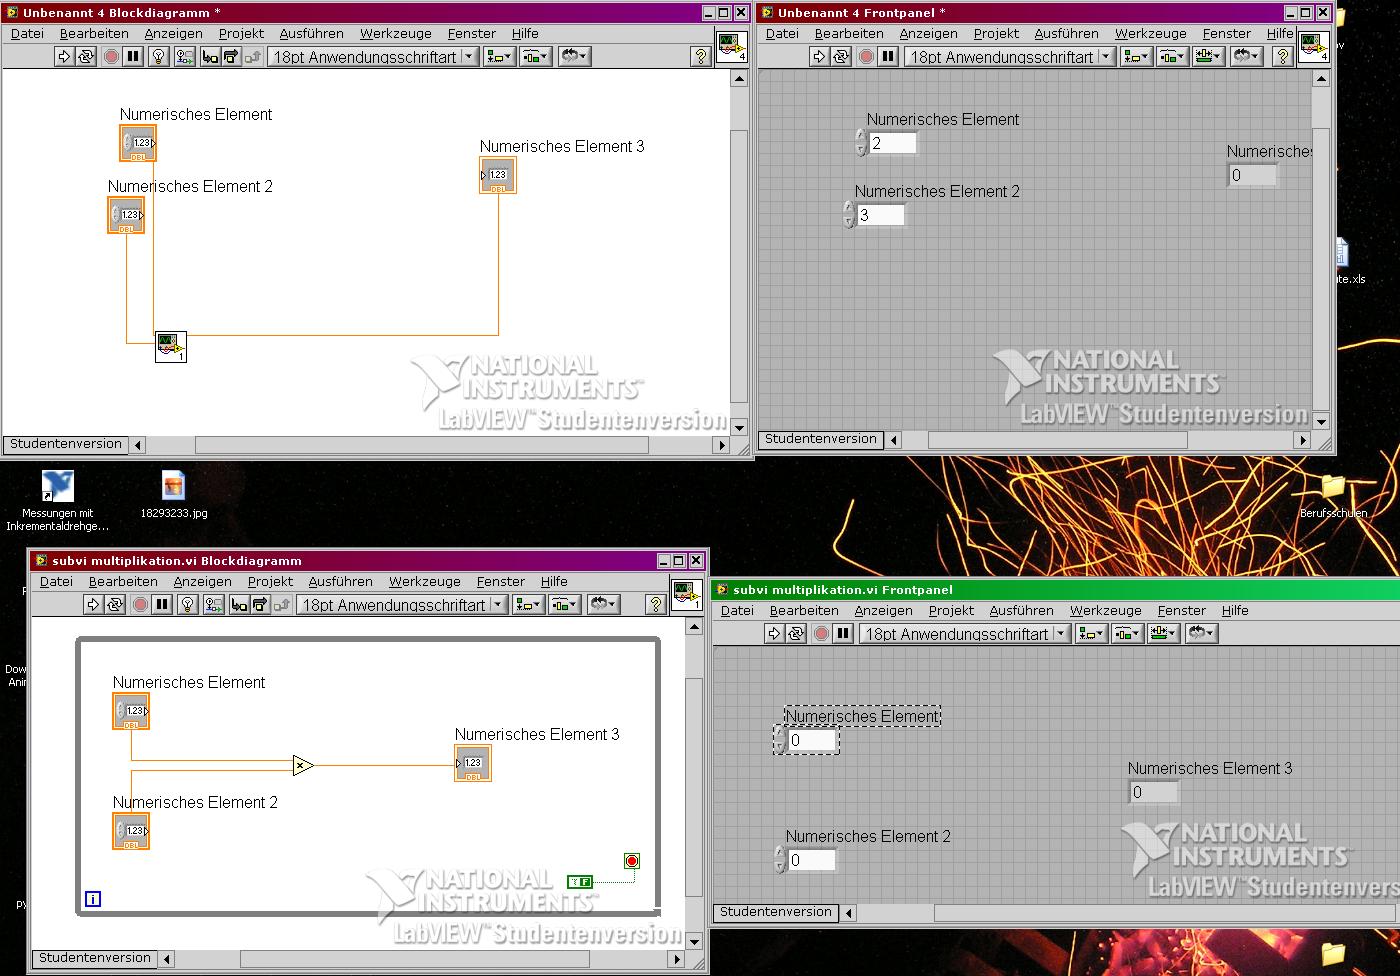Click the False boolean constant in the loop
Viewport: 1400px width, 976px height.
(x=580, y=882)
